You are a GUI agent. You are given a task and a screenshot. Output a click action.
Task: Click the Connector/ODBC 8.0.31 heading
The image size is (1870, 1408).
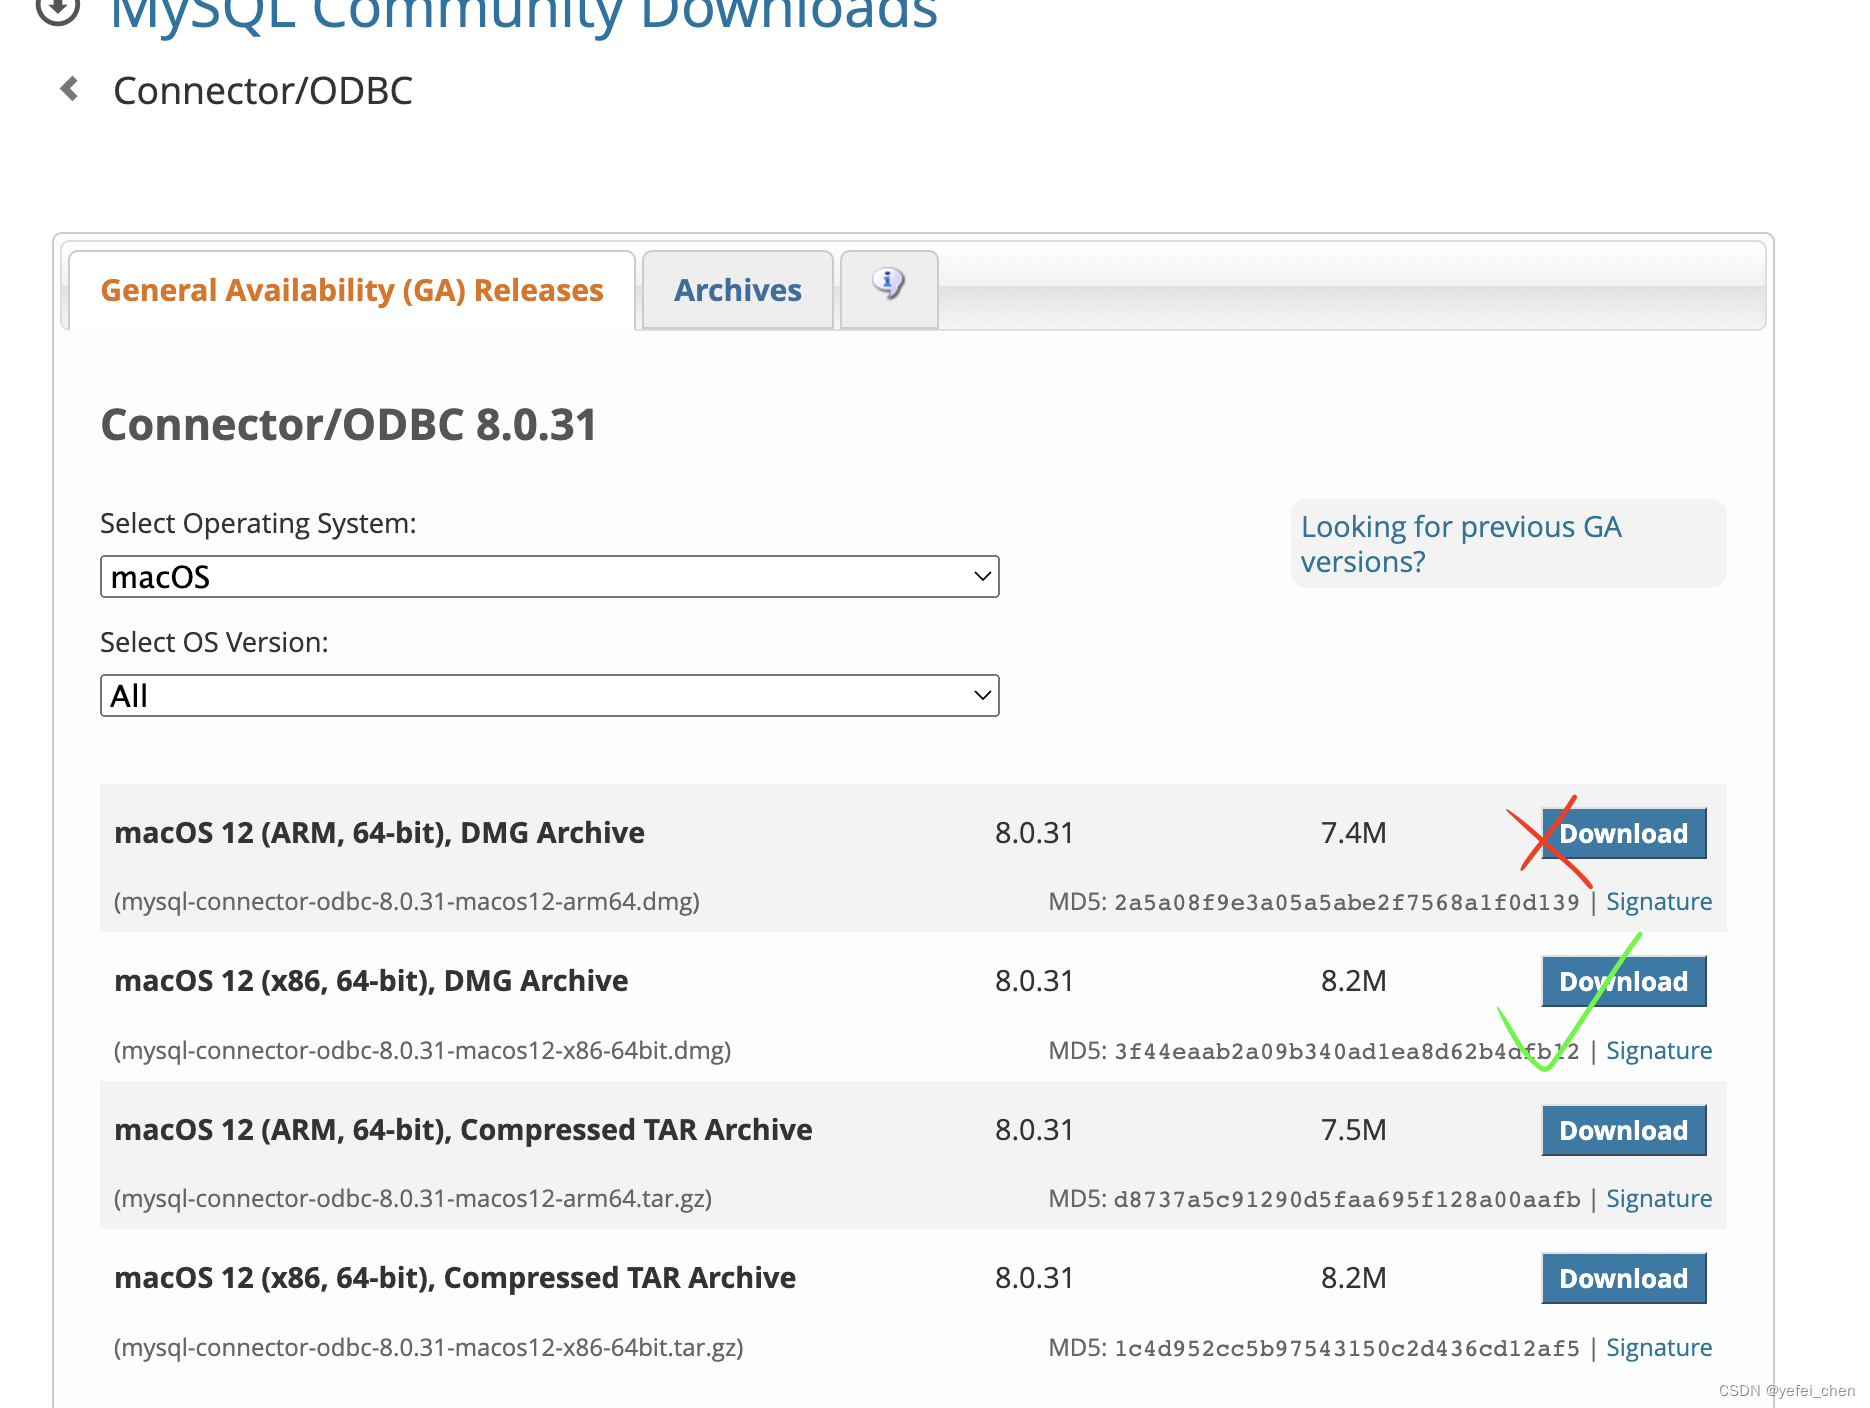(349, 424)
